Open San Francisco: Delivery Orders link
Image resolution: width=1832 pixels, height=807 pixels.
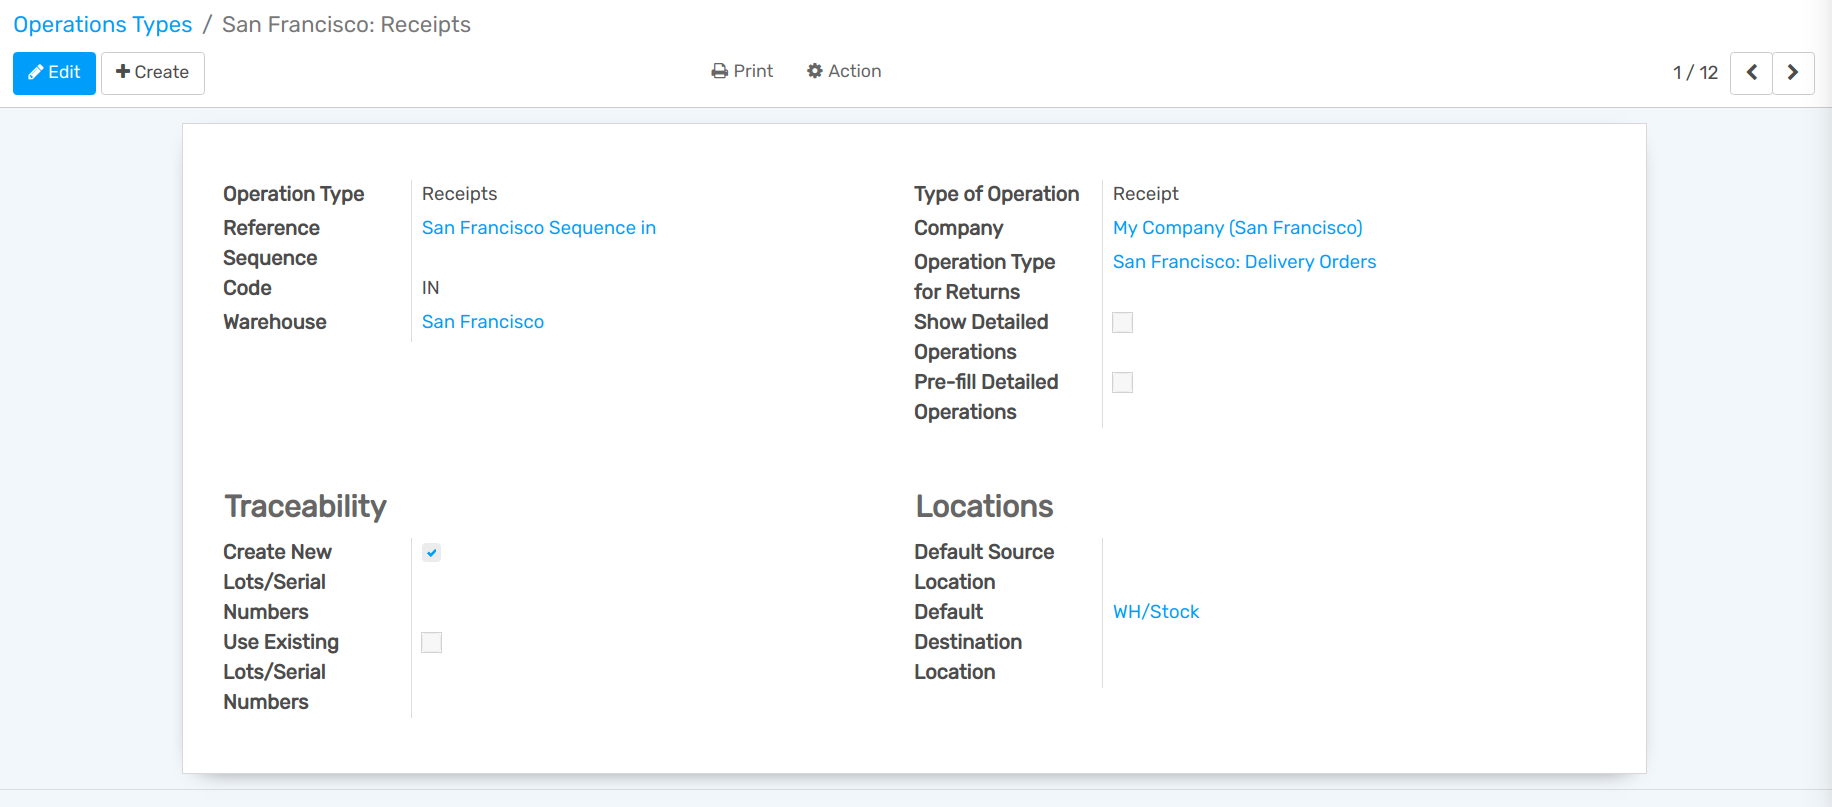(1244, 262)
